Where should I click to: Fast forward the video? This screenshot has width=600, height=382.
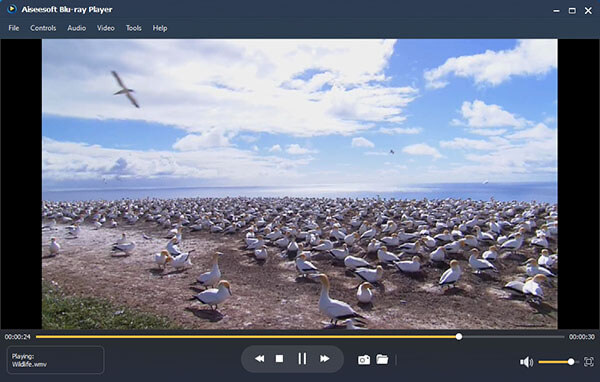tap(324, 359)
